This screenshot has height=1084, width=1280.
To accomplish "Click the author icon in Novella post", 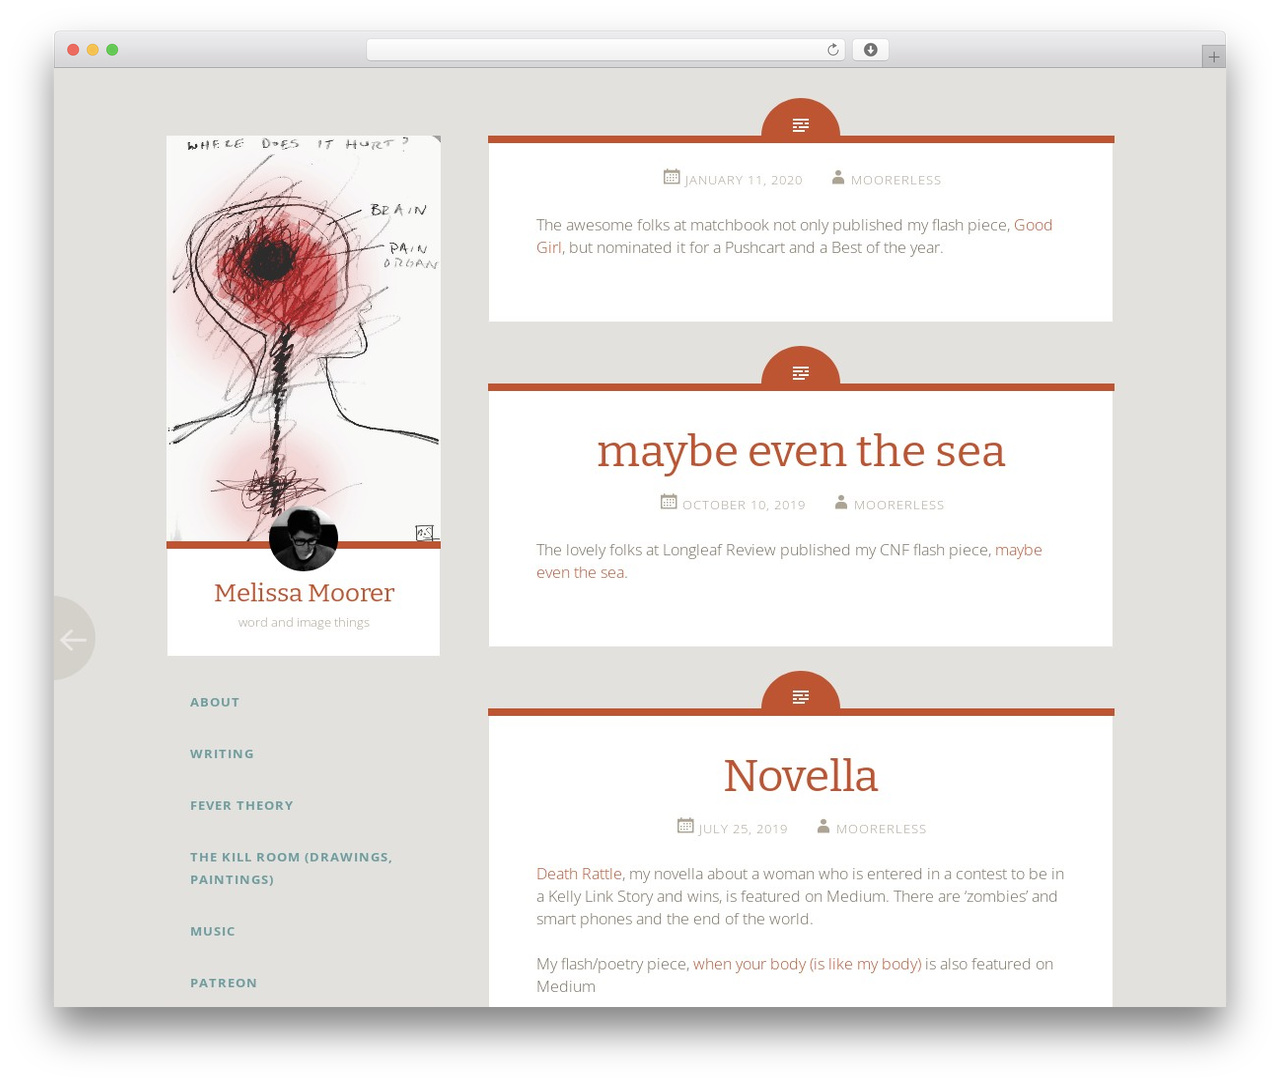I will 823,827.
